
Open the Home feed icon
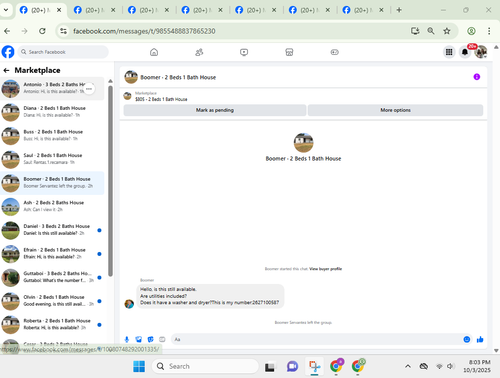154,52
